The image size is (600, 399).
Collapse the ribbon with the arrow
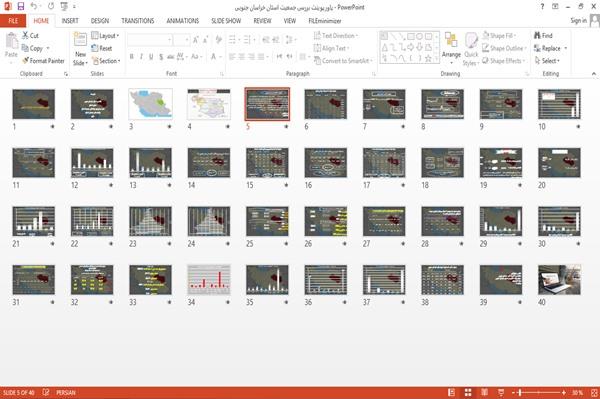(594, 73)
